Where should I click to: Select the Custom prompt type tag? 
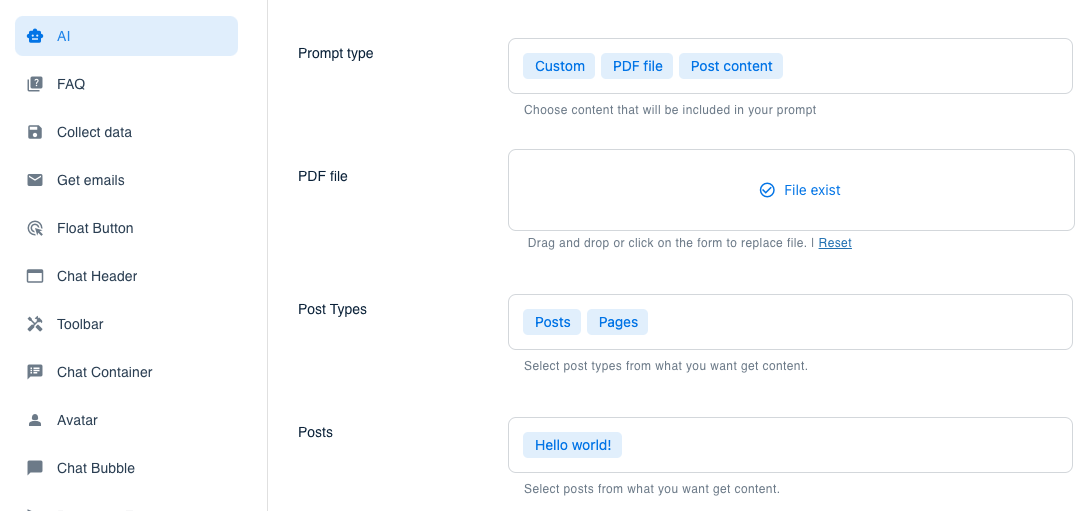(x=559, y=66)
